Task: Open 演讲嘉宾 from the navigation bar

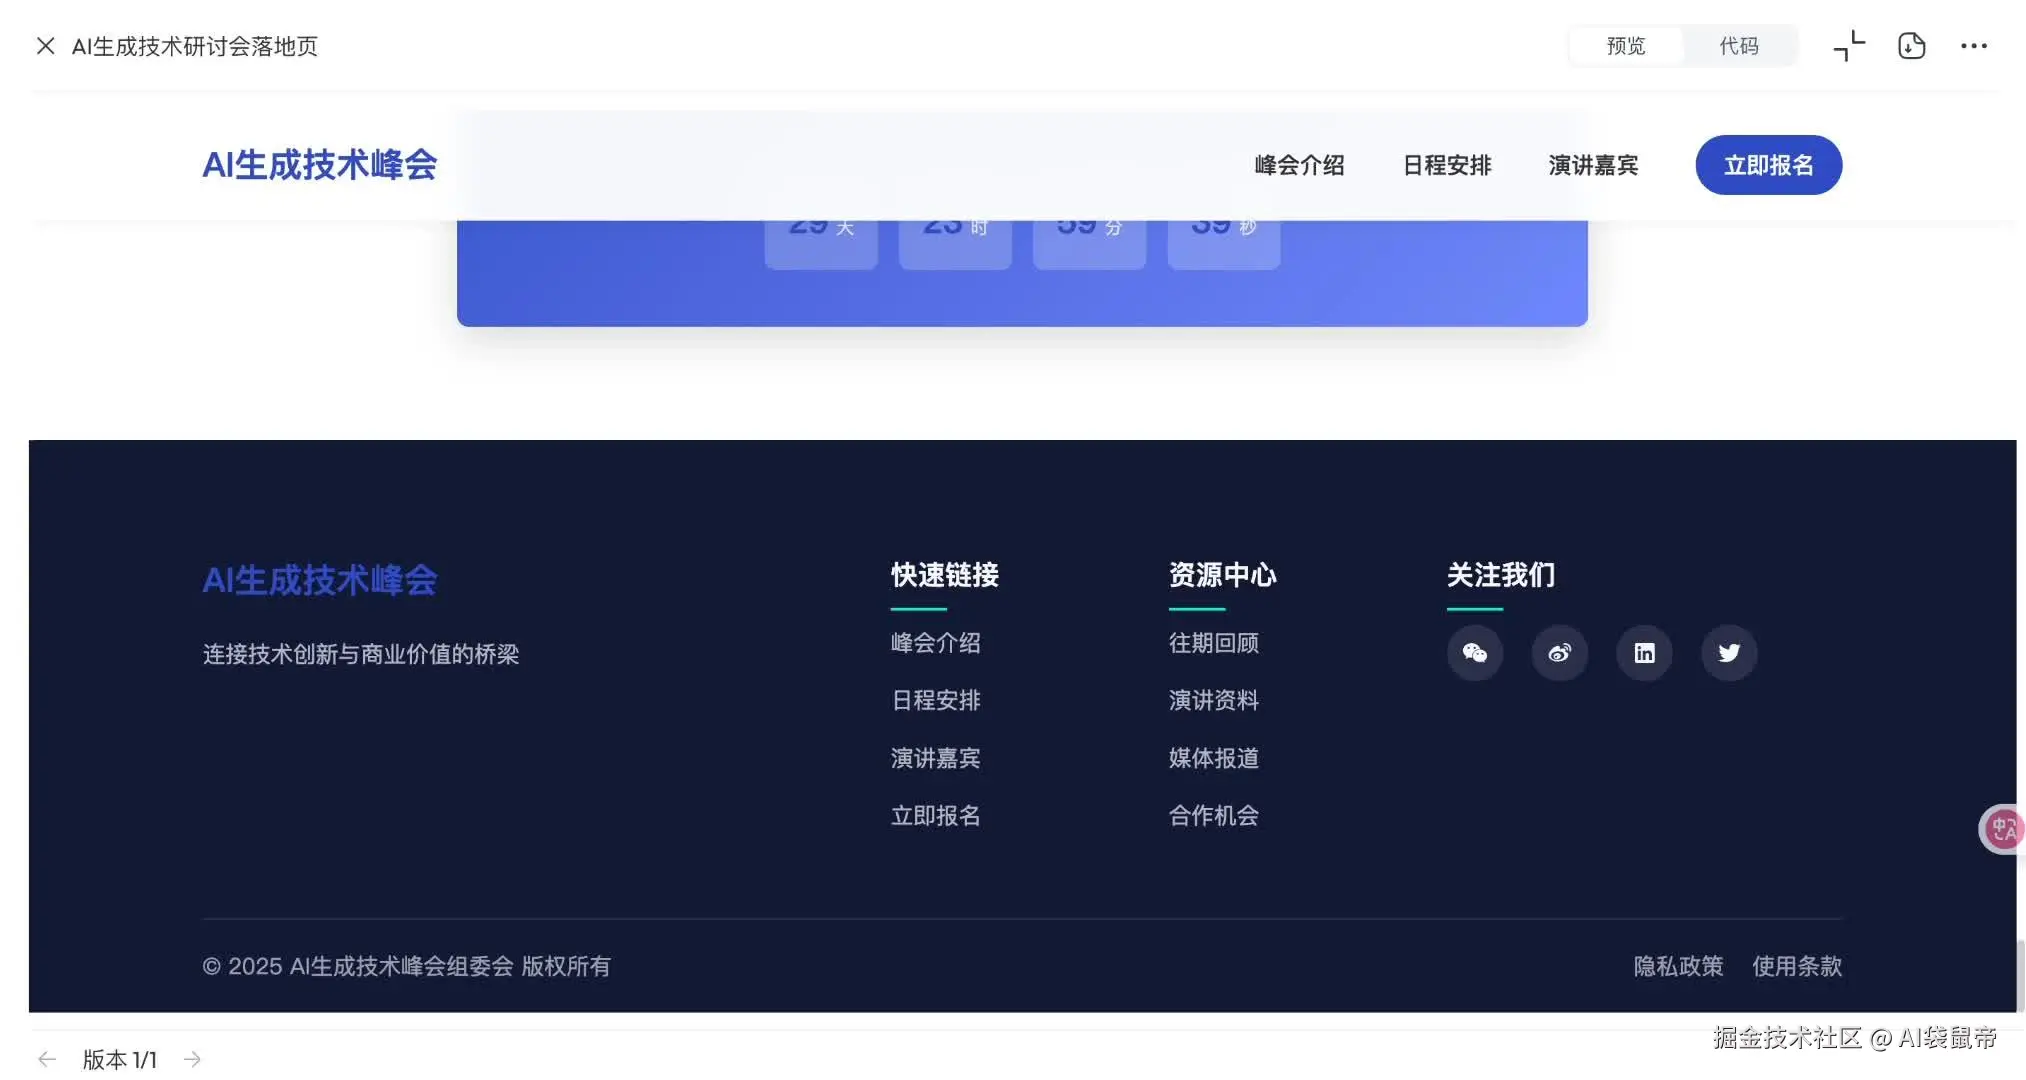Action: click(1593, 165)
